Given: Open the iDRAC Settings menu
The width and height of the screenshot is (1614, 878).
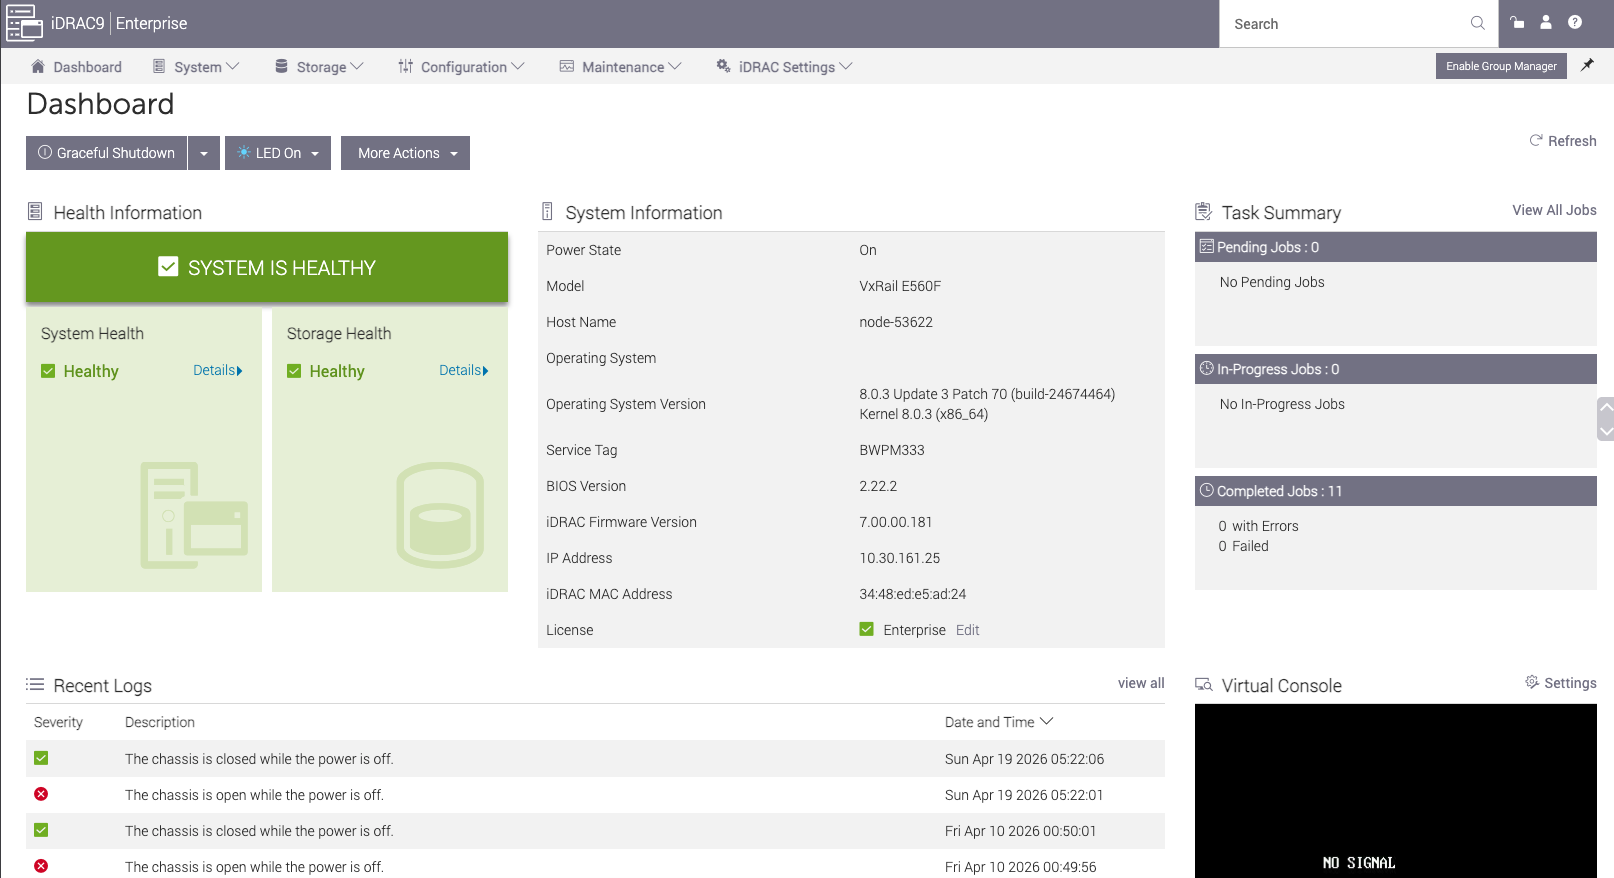Looking at the screenshot, I should (784, 67).
